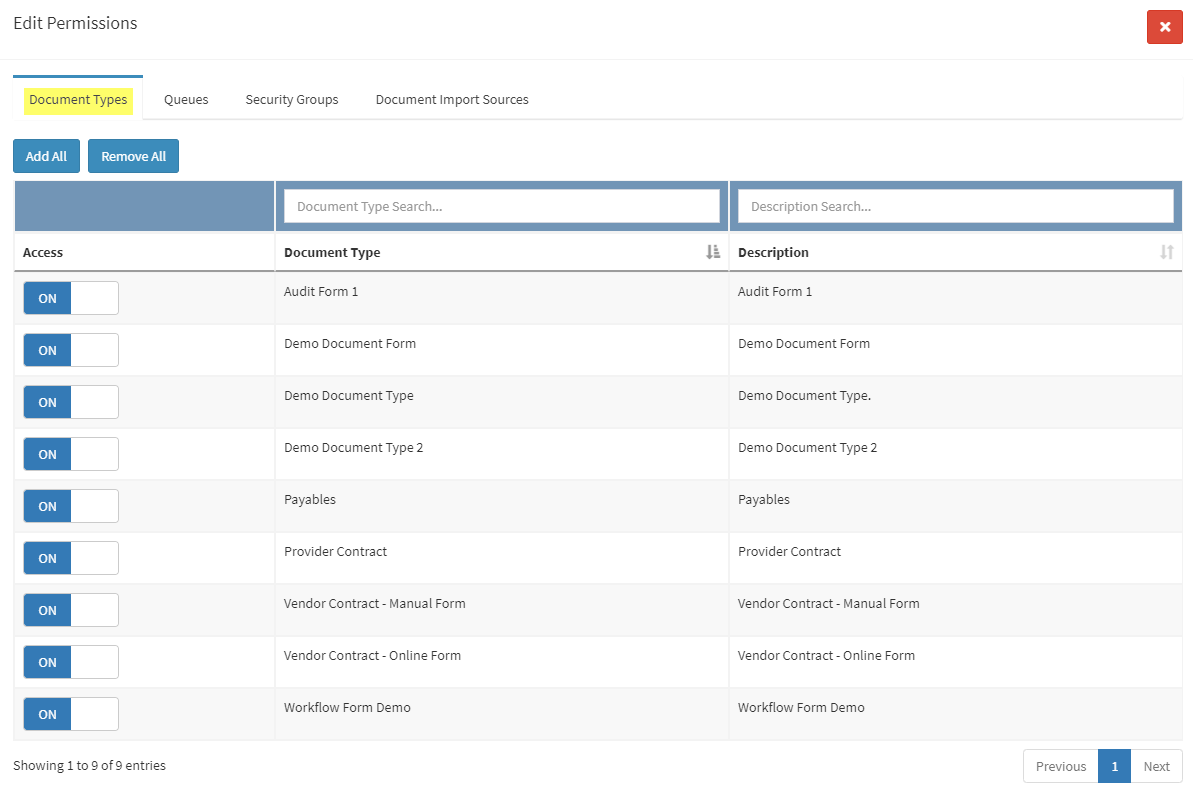Focus the Document Type Search field
The width and height of the screenshot is (1193, 791).
[501, 206]
